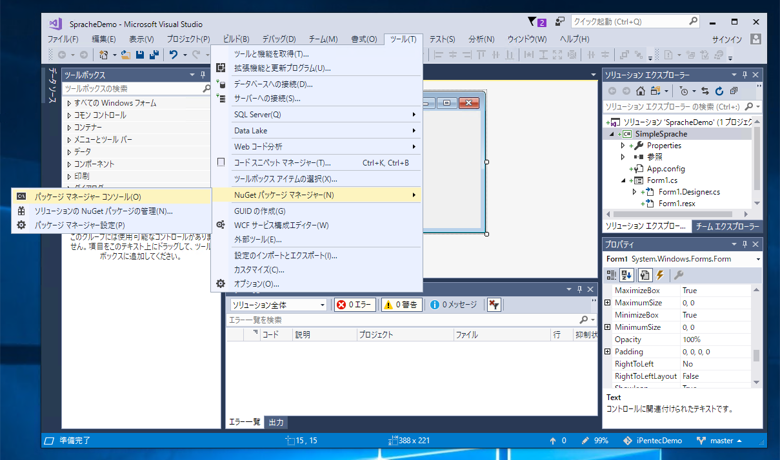Open Package Manager settings entry
The image size is (780, 460).
tap(111, 225)
